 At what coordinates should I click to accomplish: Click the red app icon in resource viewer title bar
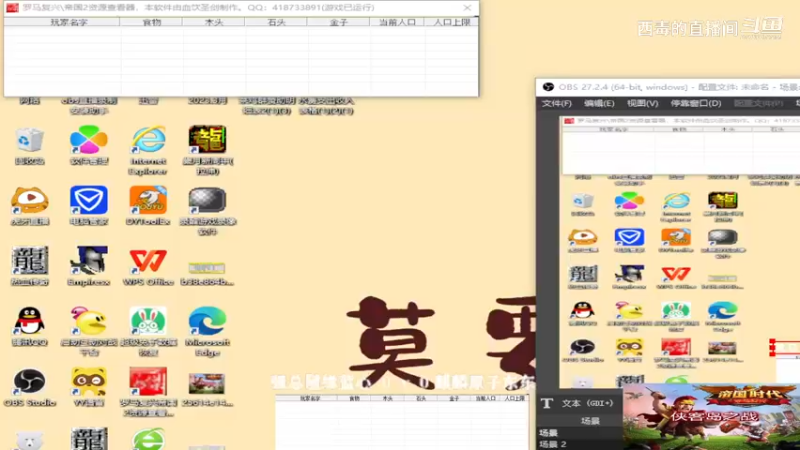pyautogui.click(x=12, y=8)
